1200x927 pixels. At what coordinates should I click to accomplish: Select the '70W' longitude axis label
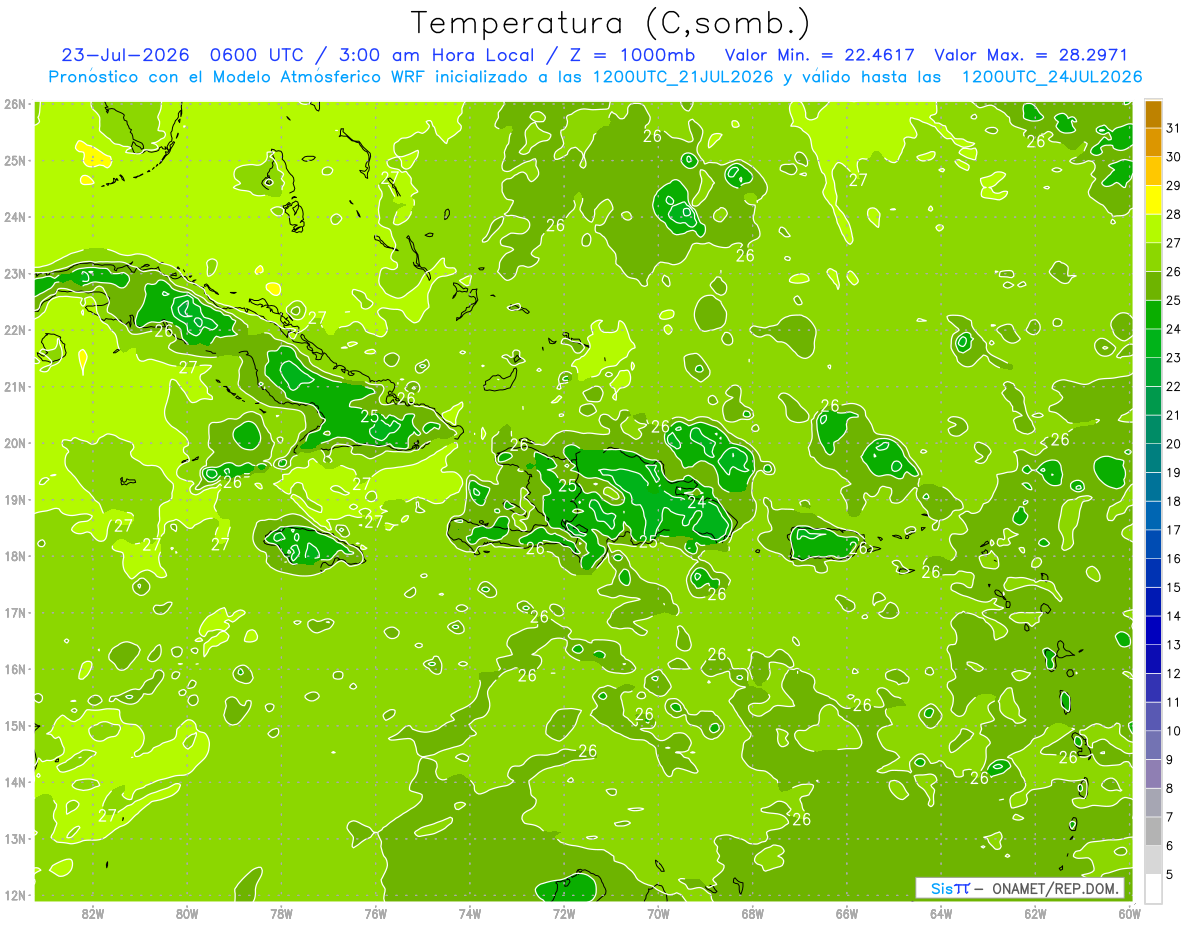tap(658, 914)
